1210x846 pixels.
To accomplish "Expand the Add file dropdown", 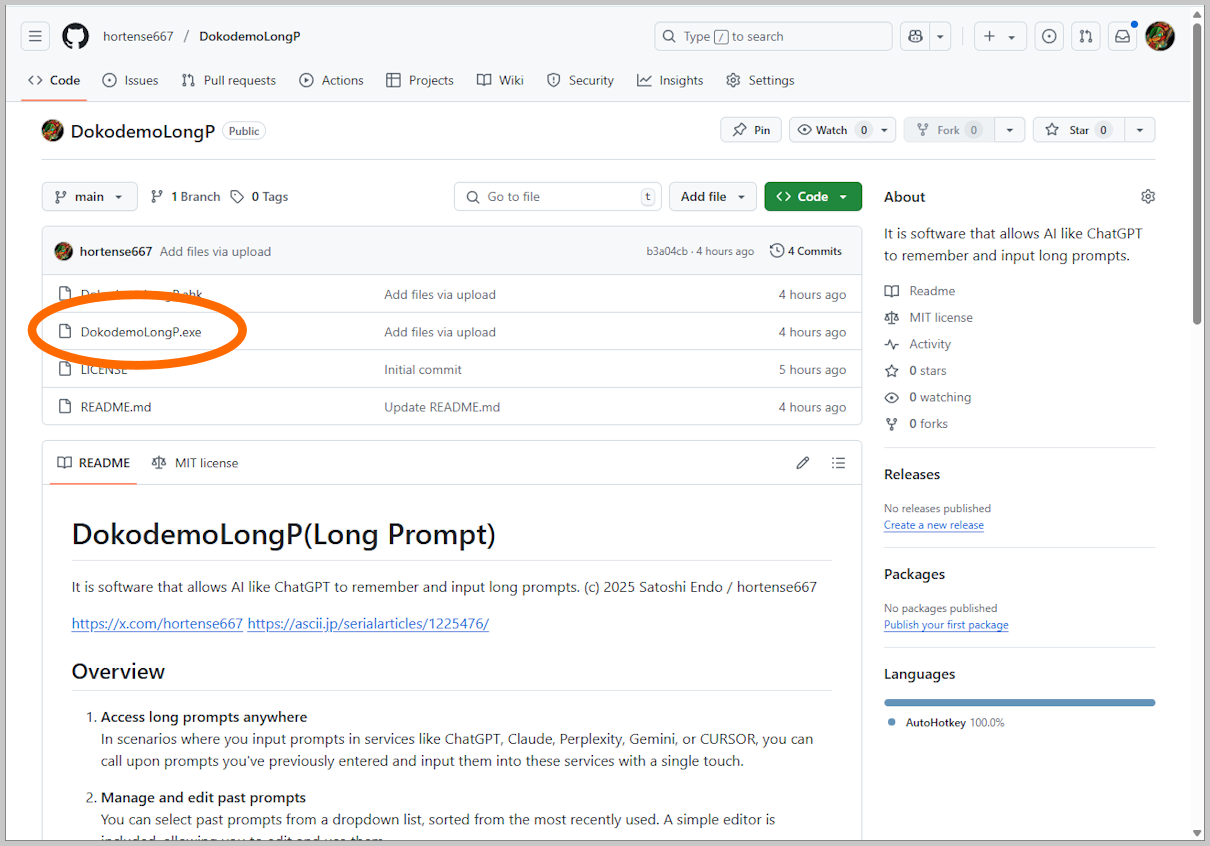I will tap(713, 197).
